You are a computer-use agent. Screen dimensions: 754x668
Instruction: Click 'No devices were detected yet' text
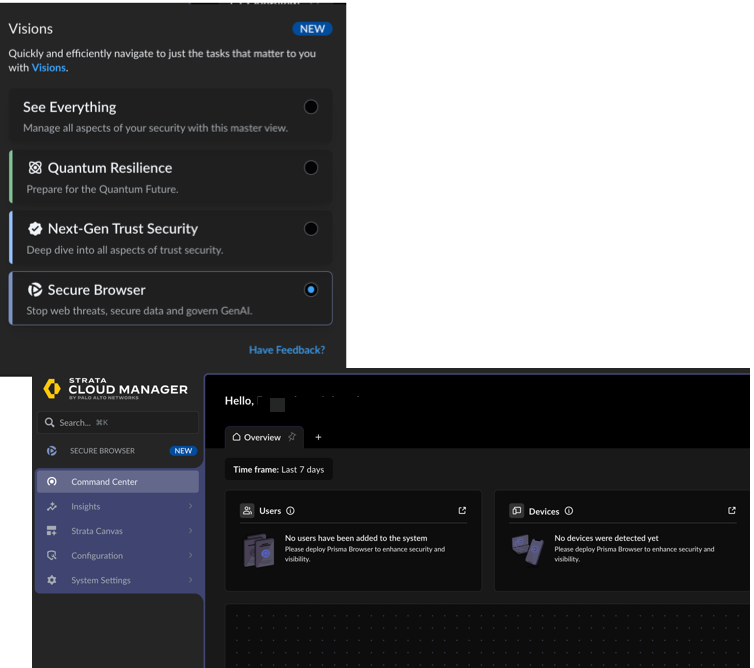click(x=606, y=538)
